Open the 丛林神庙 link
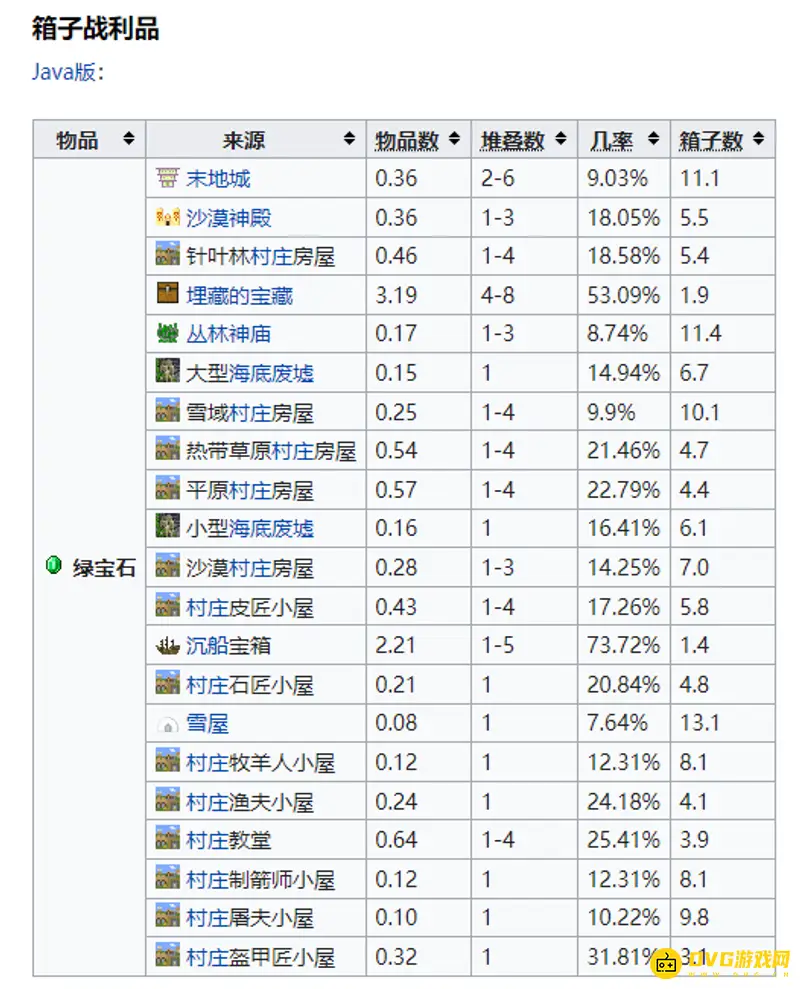This screenshot has height=989, width=800. coord(229,334)
